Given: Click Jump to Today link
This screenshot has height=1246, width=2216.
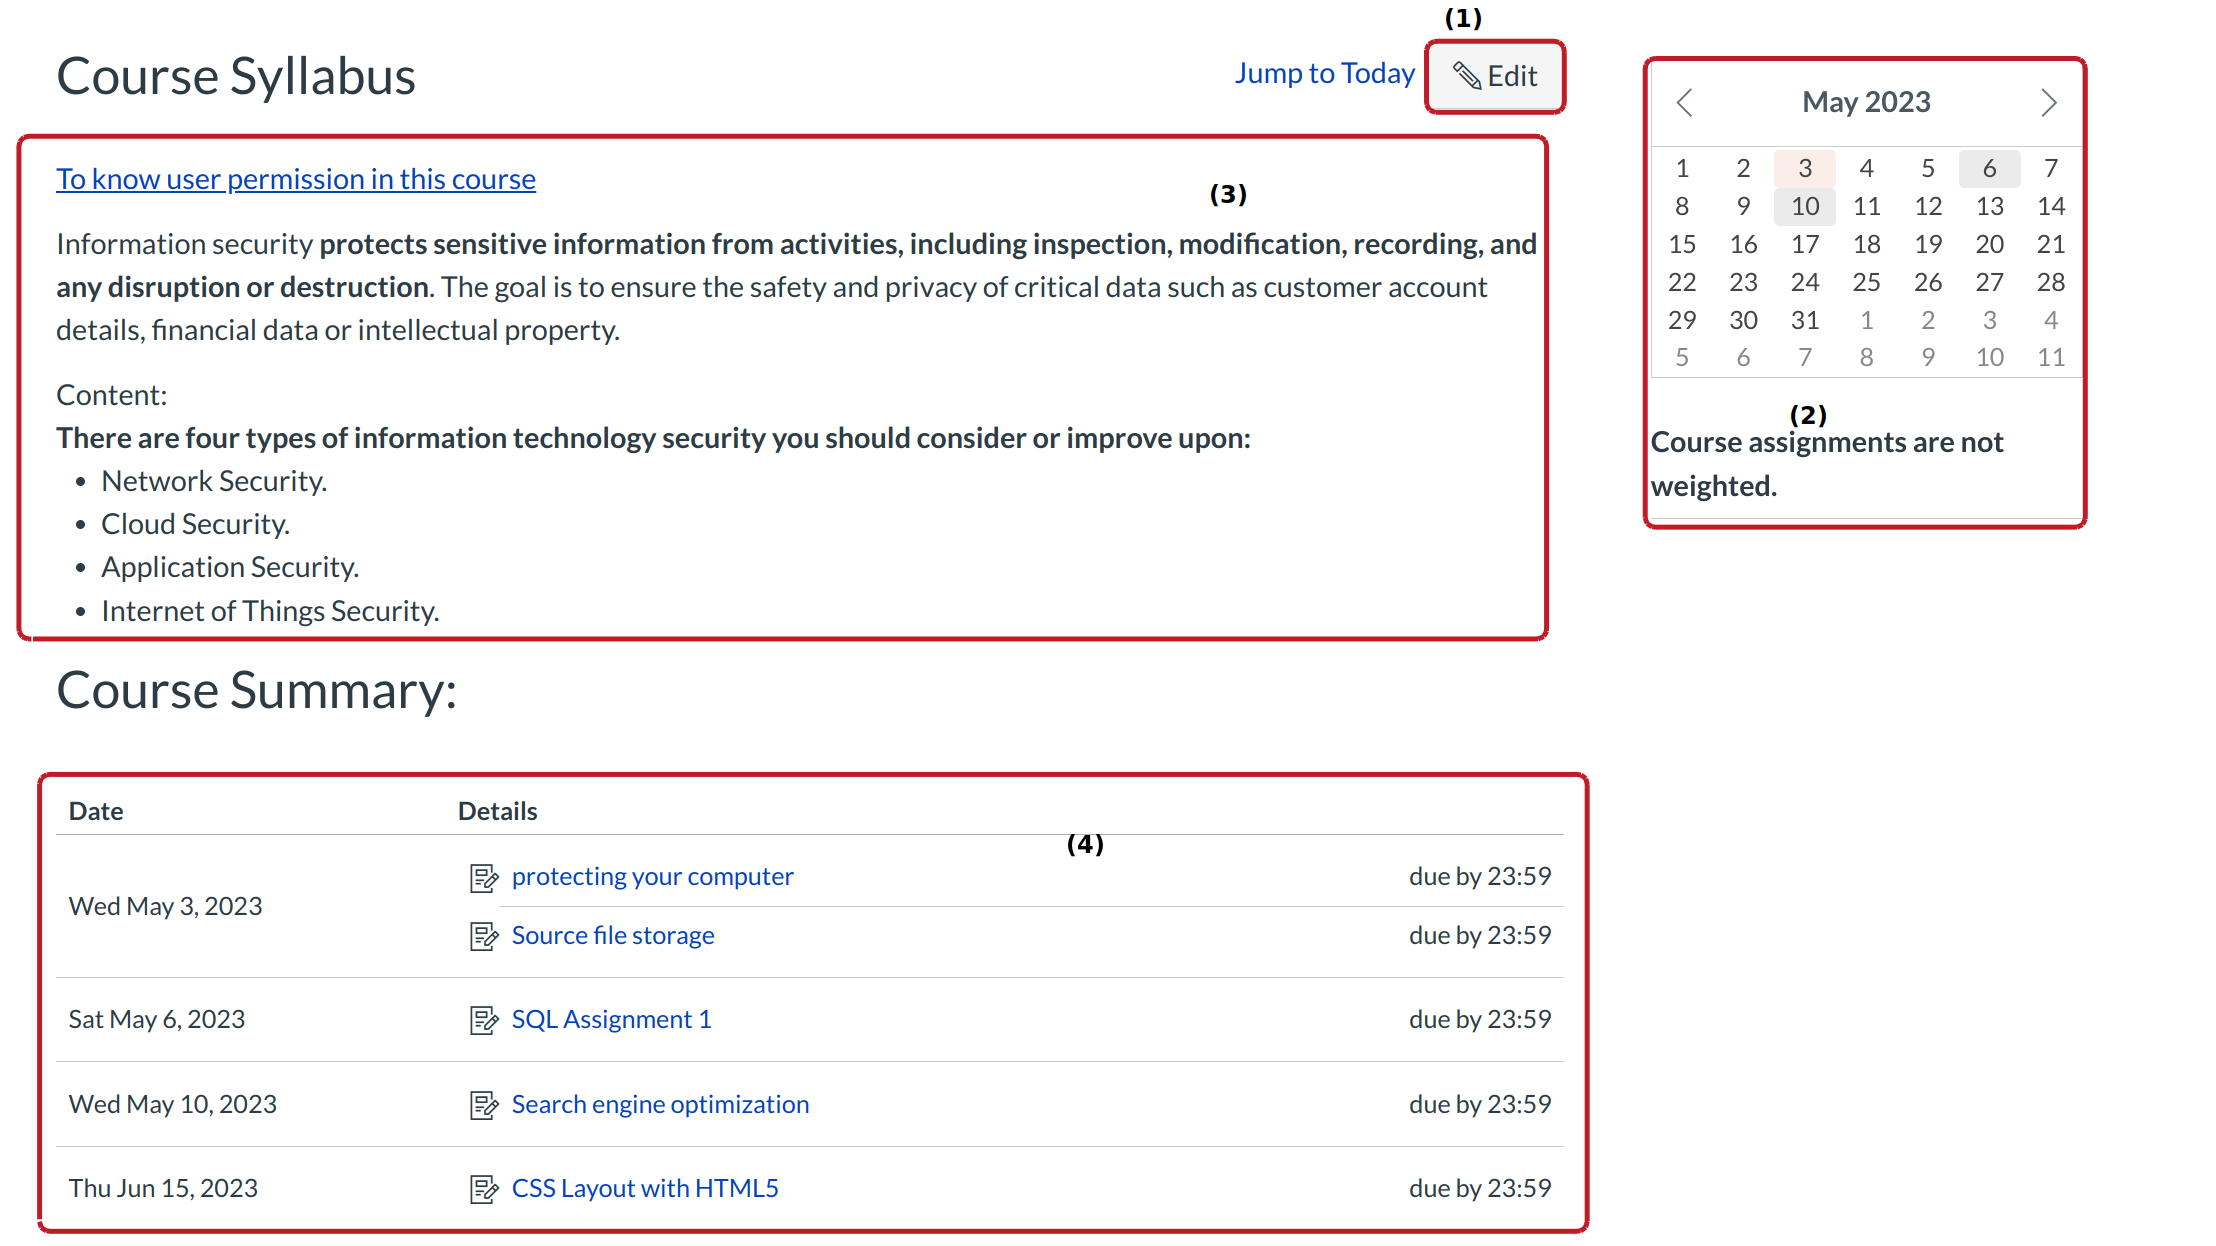Looking at the screenshot, I should coord(1324,74).
